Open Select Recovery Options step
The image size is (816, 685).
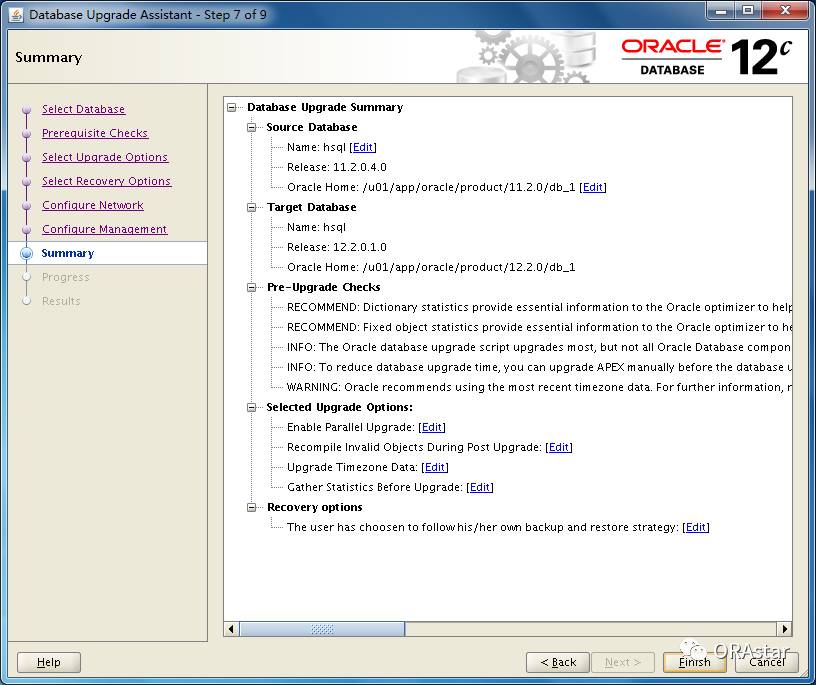pos(107,181)
